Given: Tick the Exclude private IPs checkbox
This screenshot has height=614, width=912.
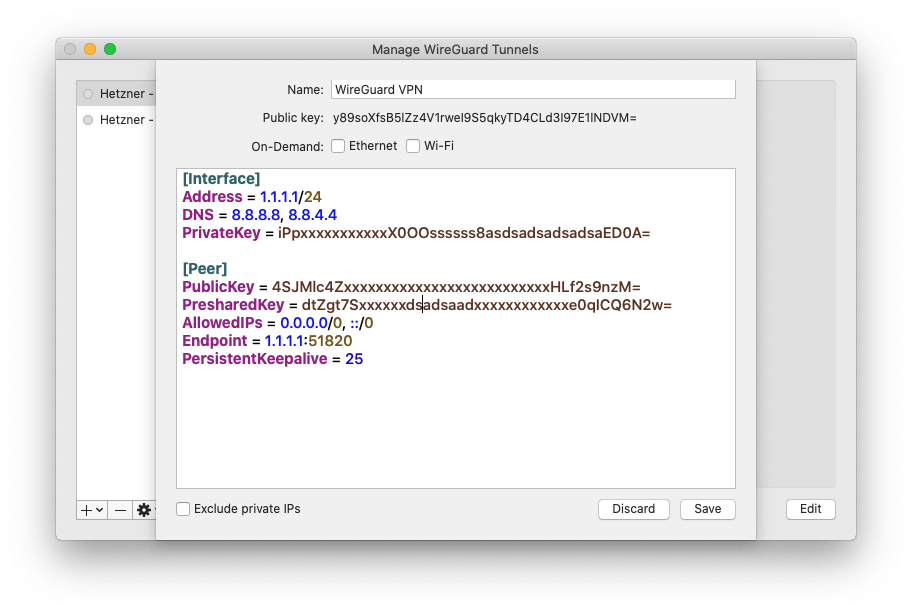Looking at the screenshot, I should click(183, 509).
